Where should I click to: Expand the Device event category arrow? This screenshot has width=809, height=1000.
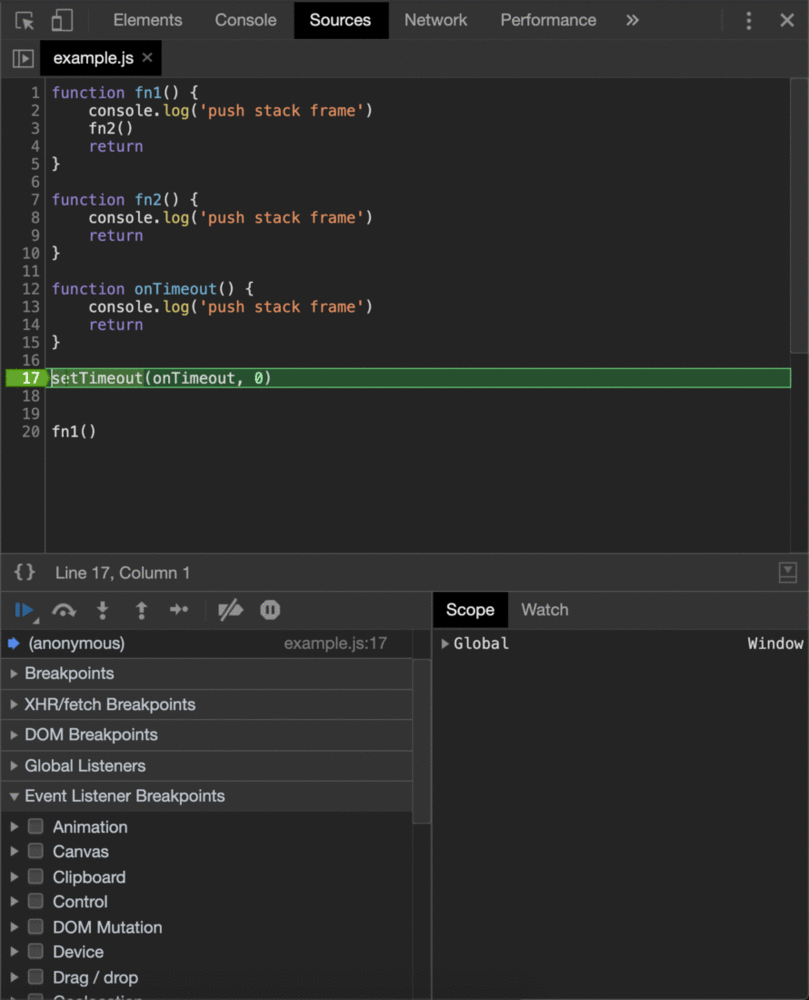pyautogui.click(x=14, y=952)
